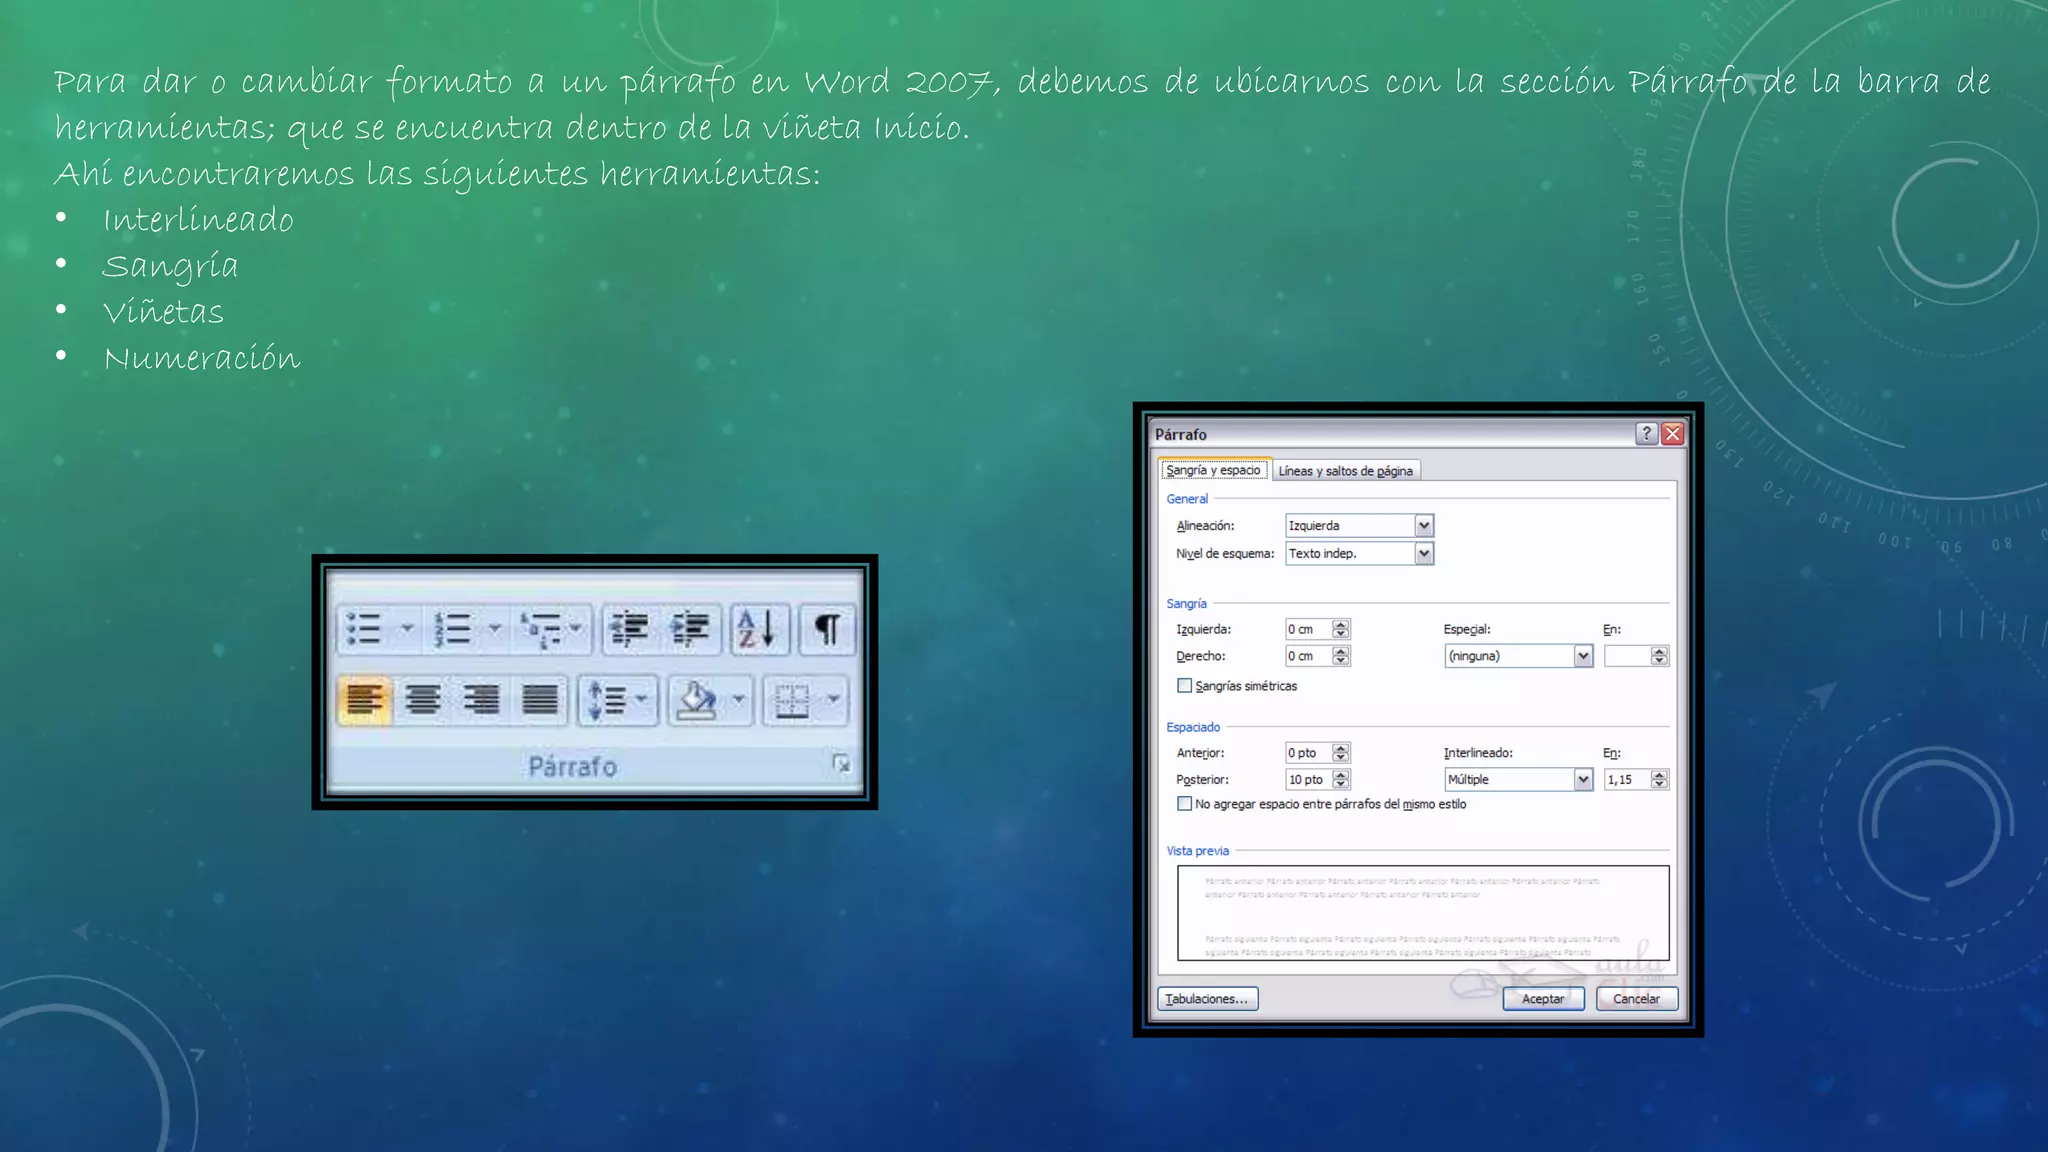Click the Help question mark in Párrafo dialog
The width and height of the screenshot is (2048, 1152).
click(1646, 434)
